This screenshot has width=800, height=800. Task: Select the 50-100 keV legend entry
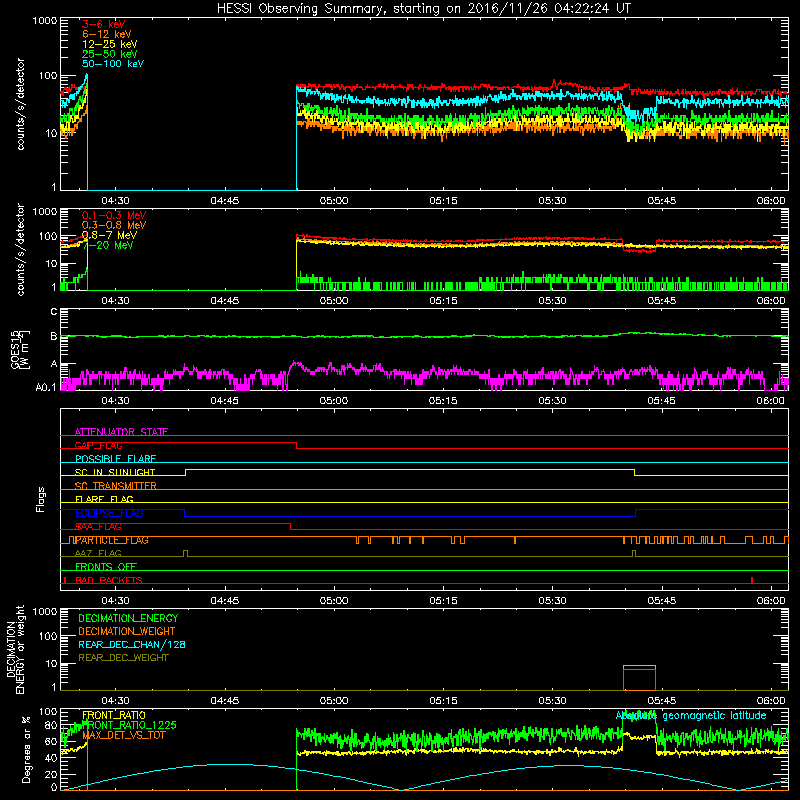pos(112,64)
